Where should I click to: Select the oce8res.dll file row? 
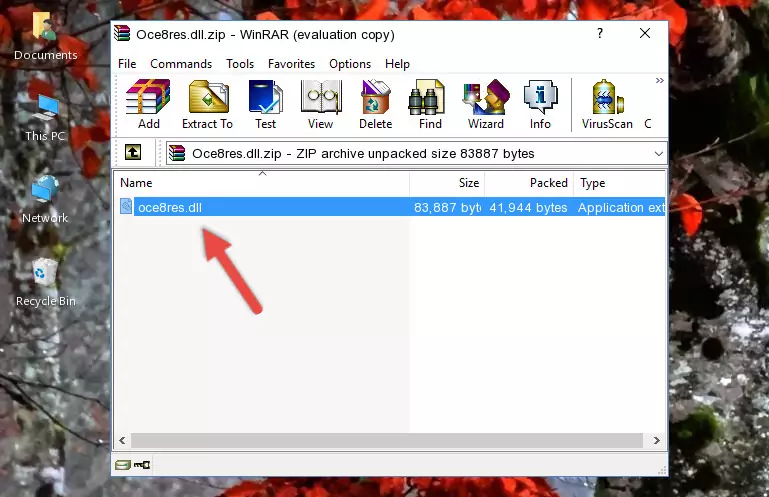click(390, 207)
